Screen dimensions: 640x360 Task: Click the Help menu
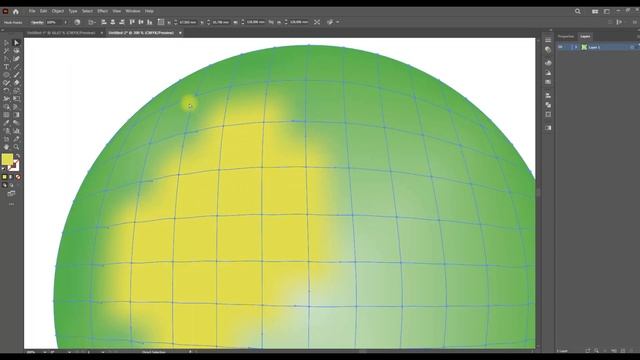pos(149,11)
